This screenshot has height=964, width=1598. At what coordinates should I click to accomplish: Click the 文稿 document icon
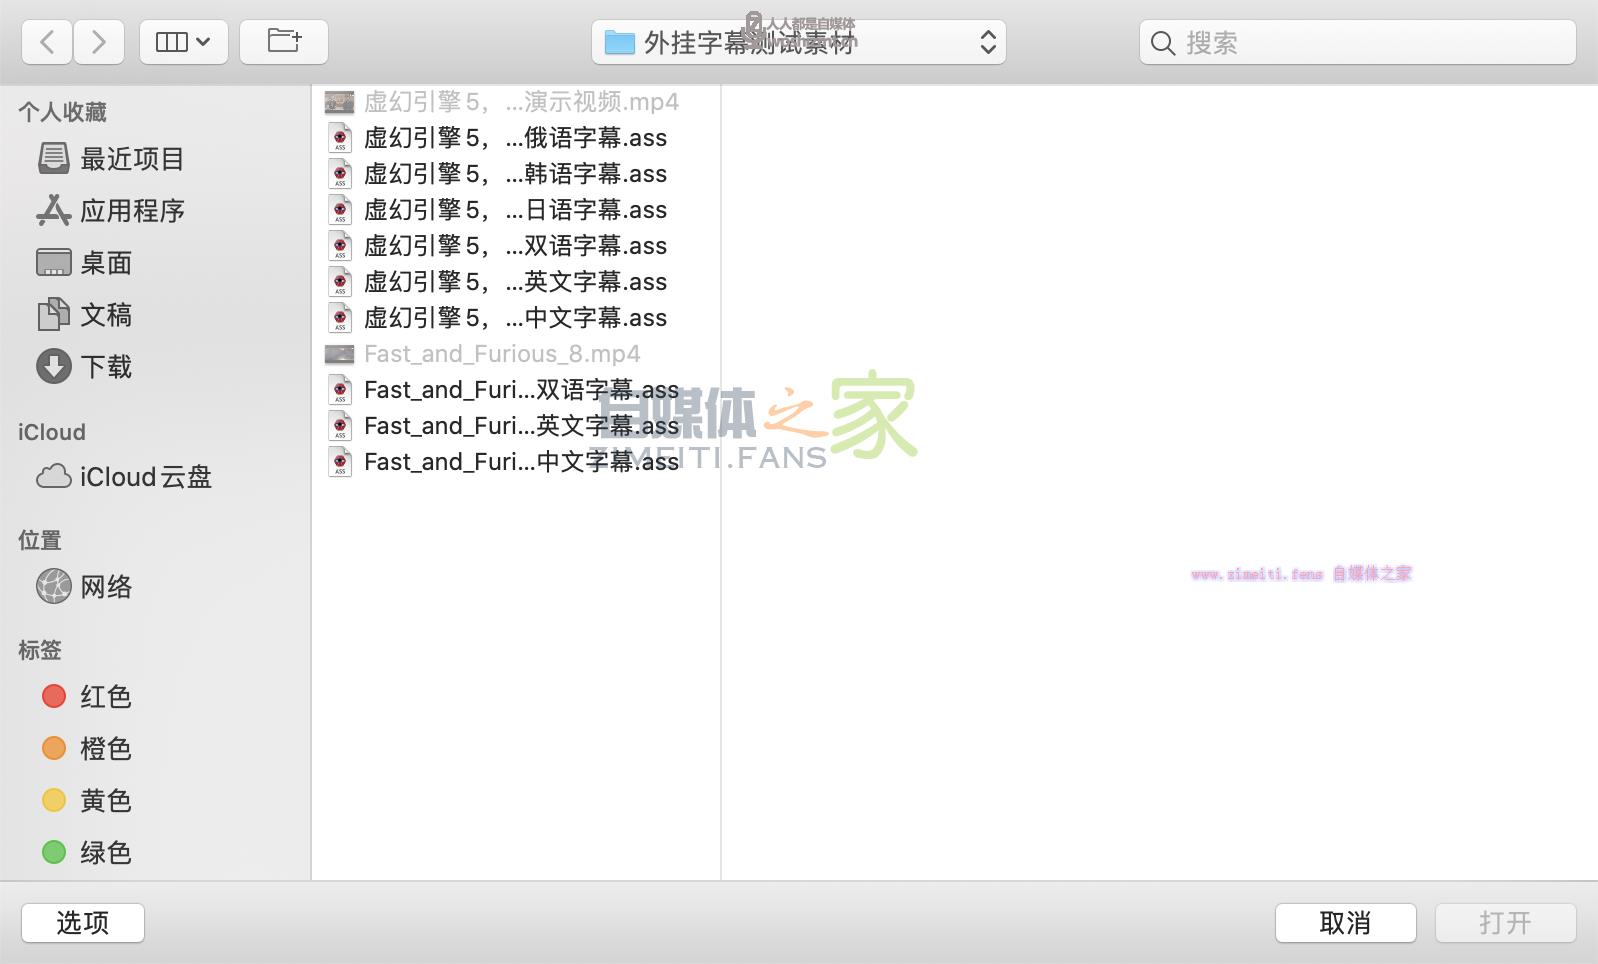pyautogui.click(x=54, y=314)
